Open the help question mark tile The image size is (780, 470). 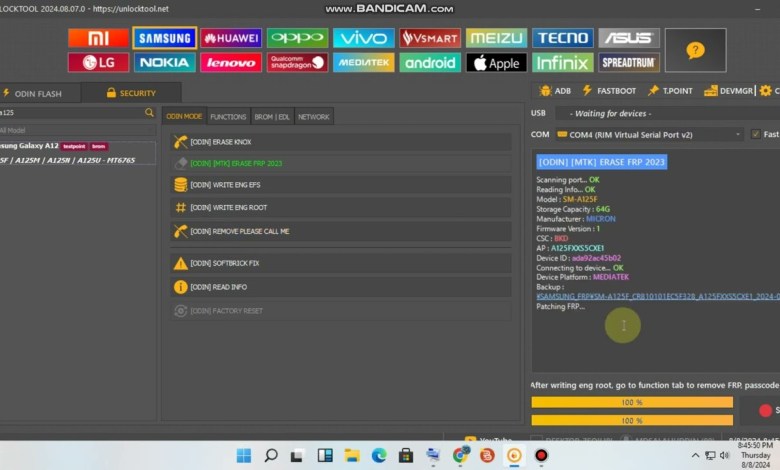click(695, 50)
